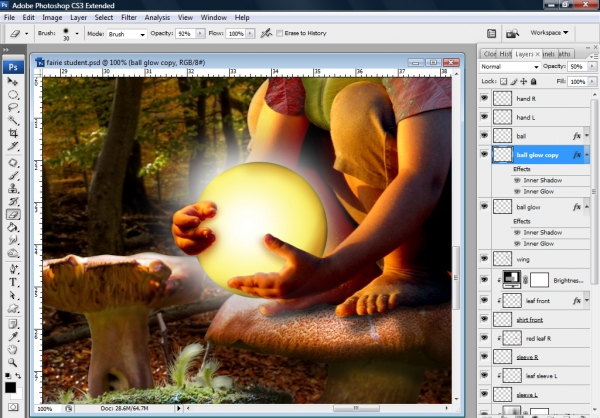
Task: Toggle lock transparent pixels
Action: 504,81
